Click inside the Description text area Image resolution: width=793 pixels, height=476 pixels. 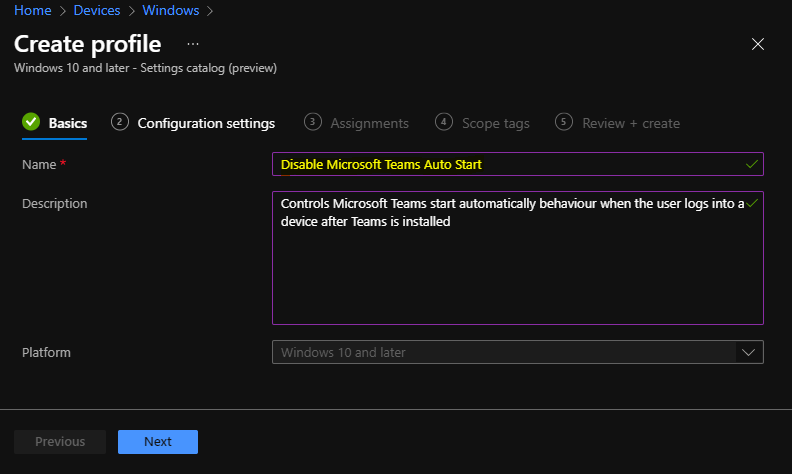[x=517, y=258]
